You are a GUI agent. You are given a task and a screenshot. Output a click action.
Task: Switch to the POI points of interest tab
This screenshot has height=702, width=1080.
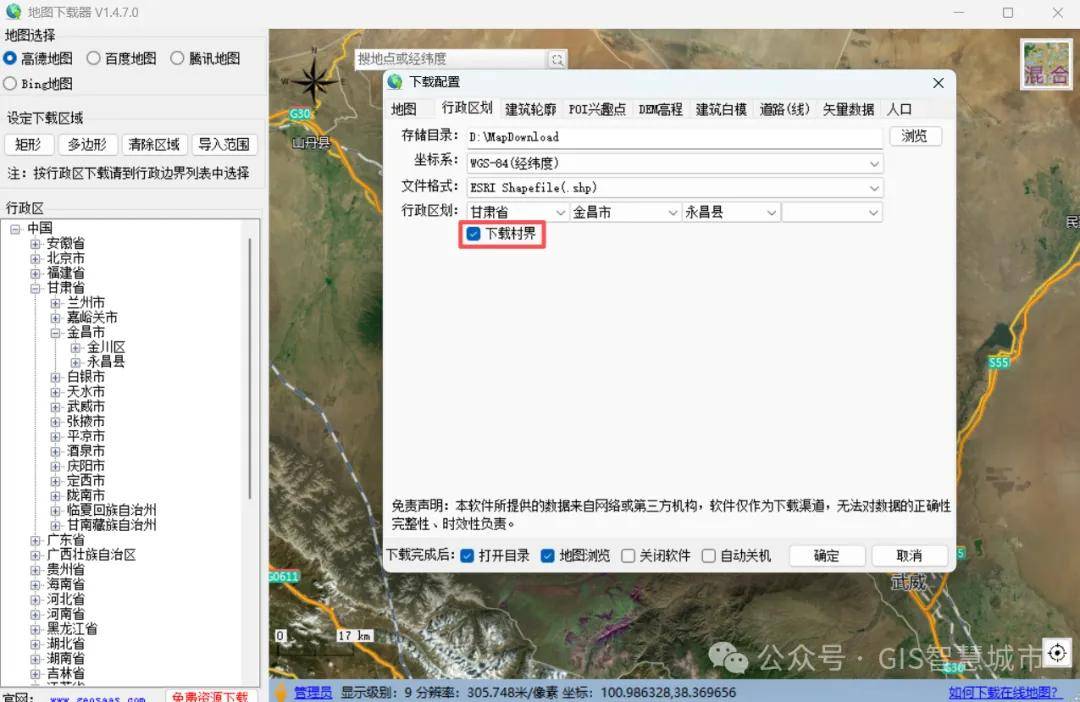[x=597, y=109]
